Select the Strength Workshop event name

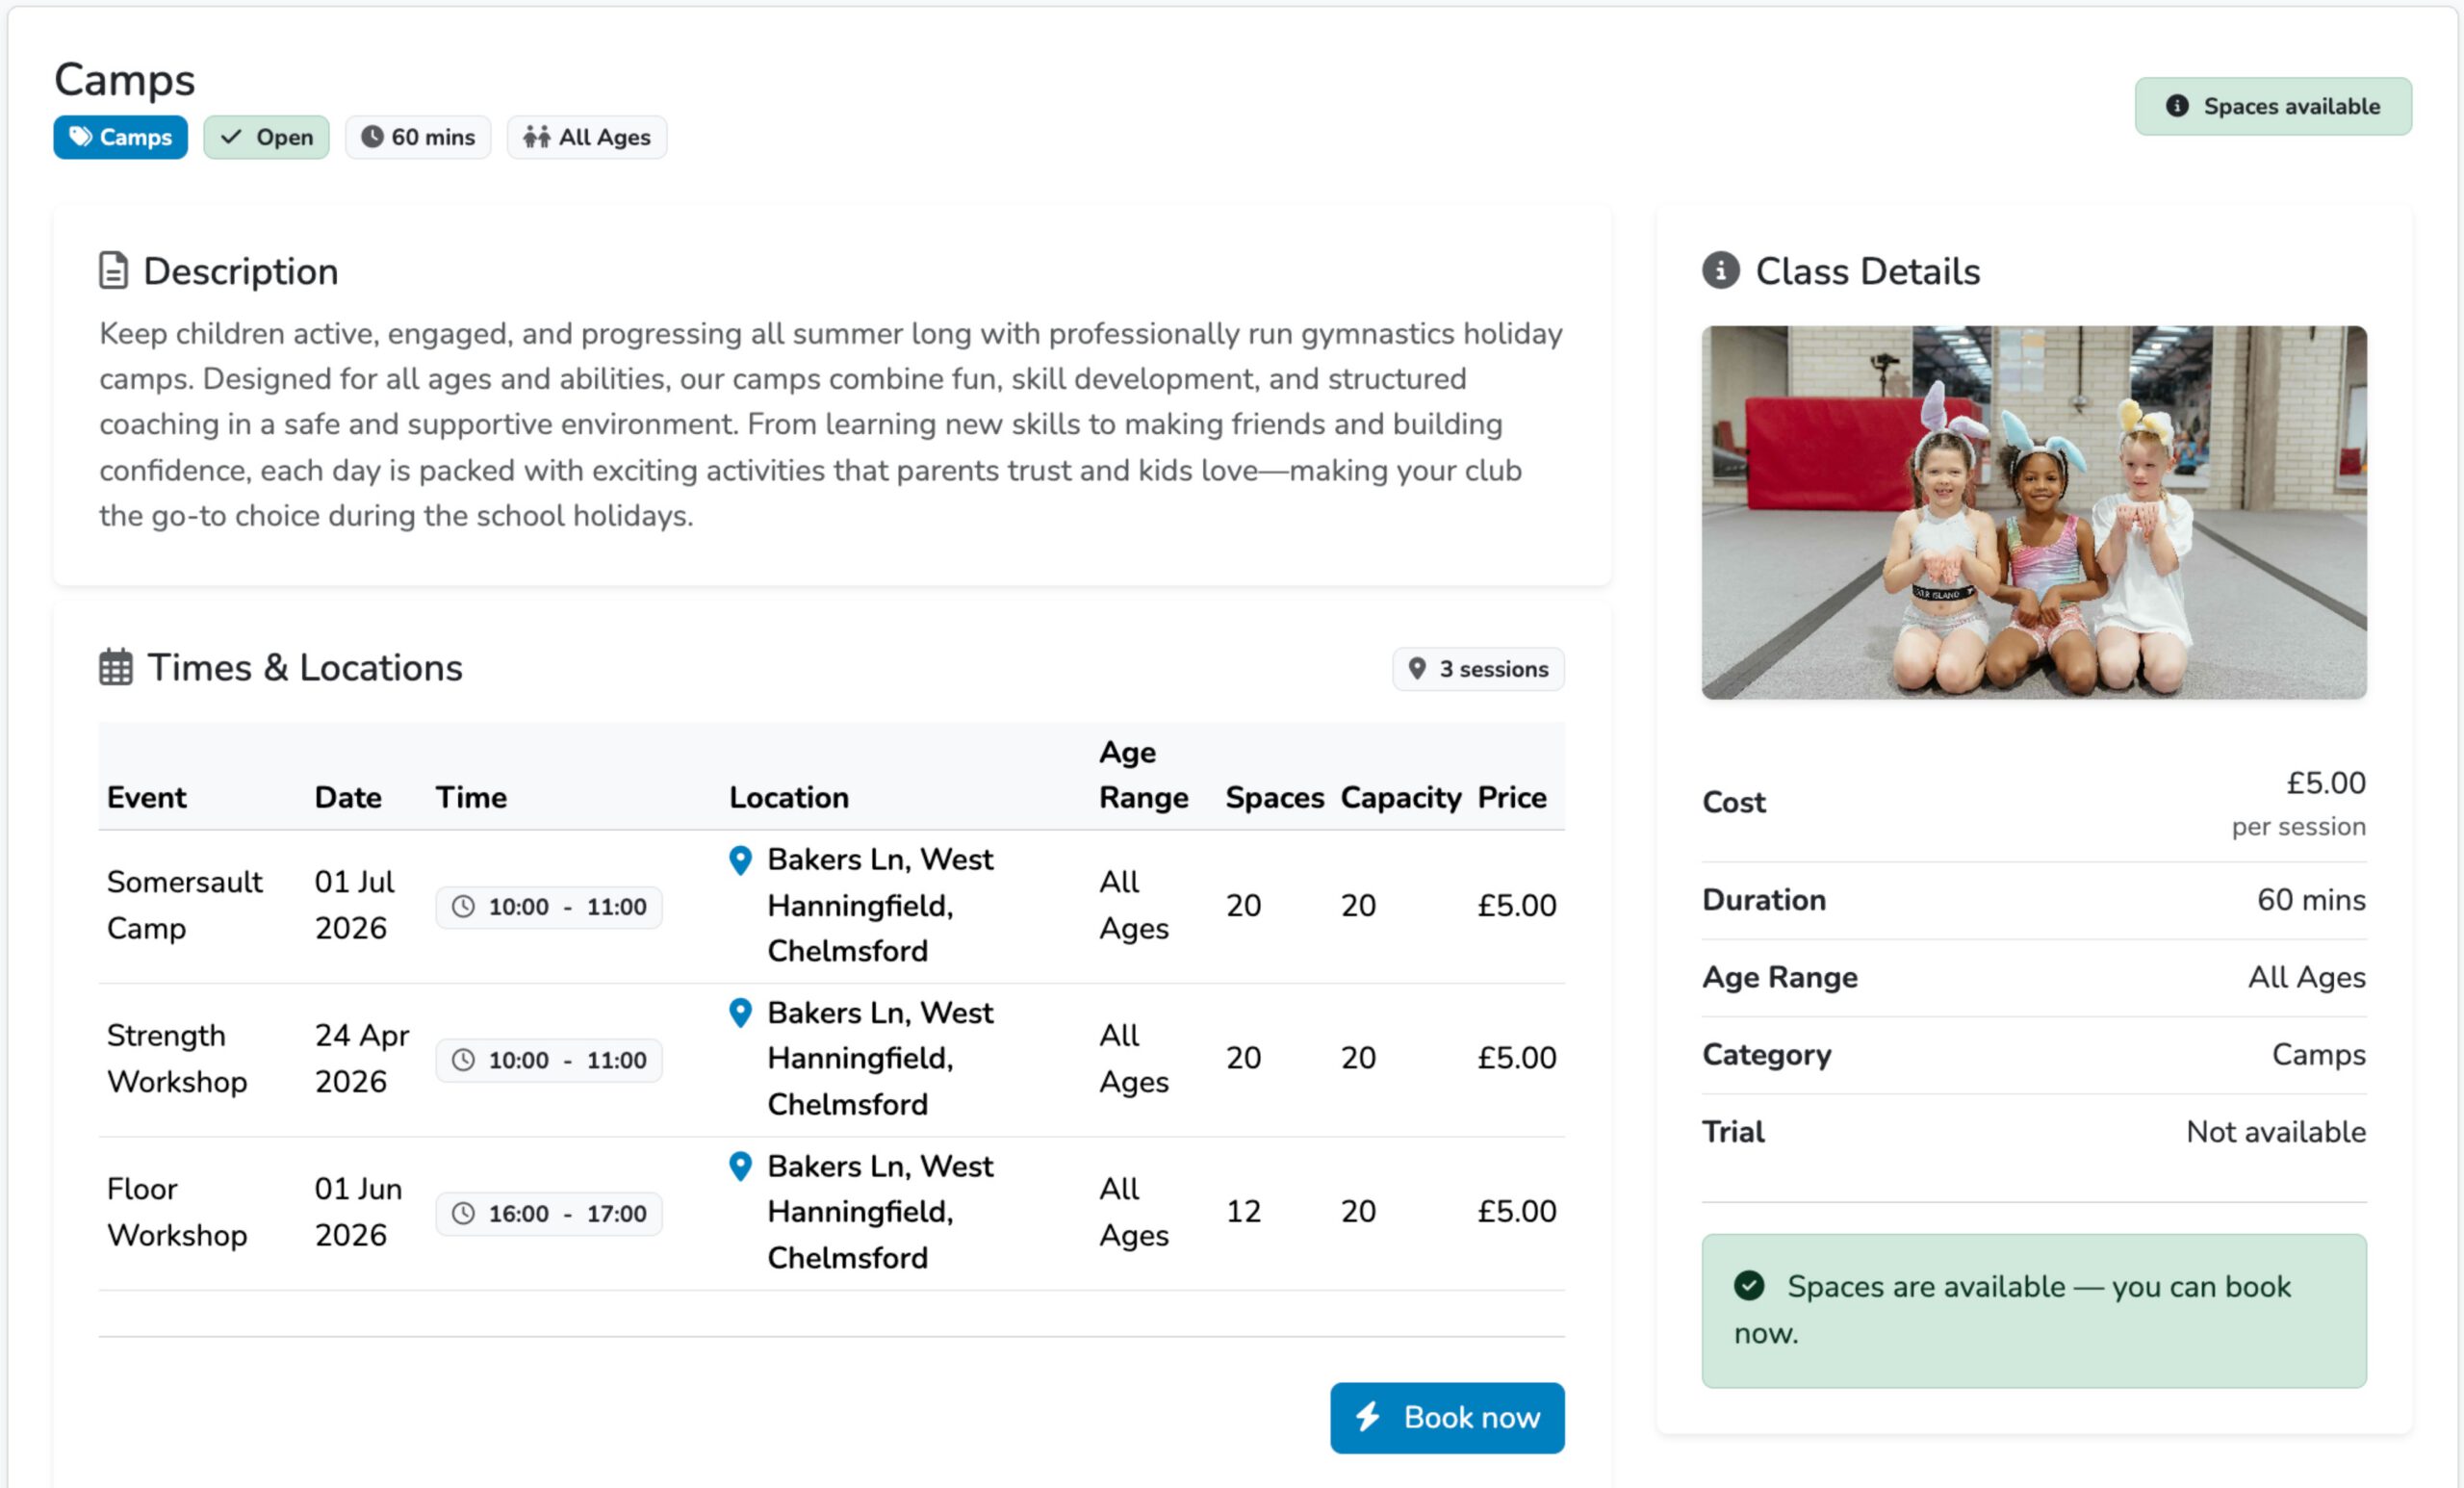[177, 1058]
